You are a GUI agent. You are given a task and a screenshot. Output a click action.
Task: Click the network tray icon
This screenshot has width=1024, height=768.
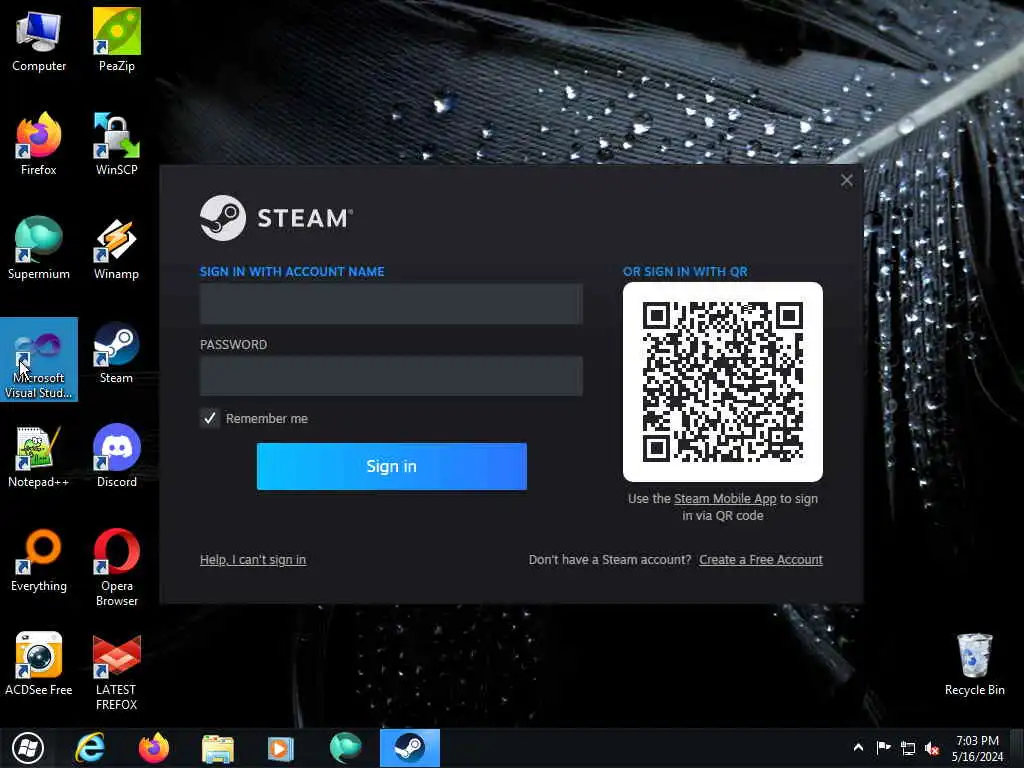tap(908, 748)
